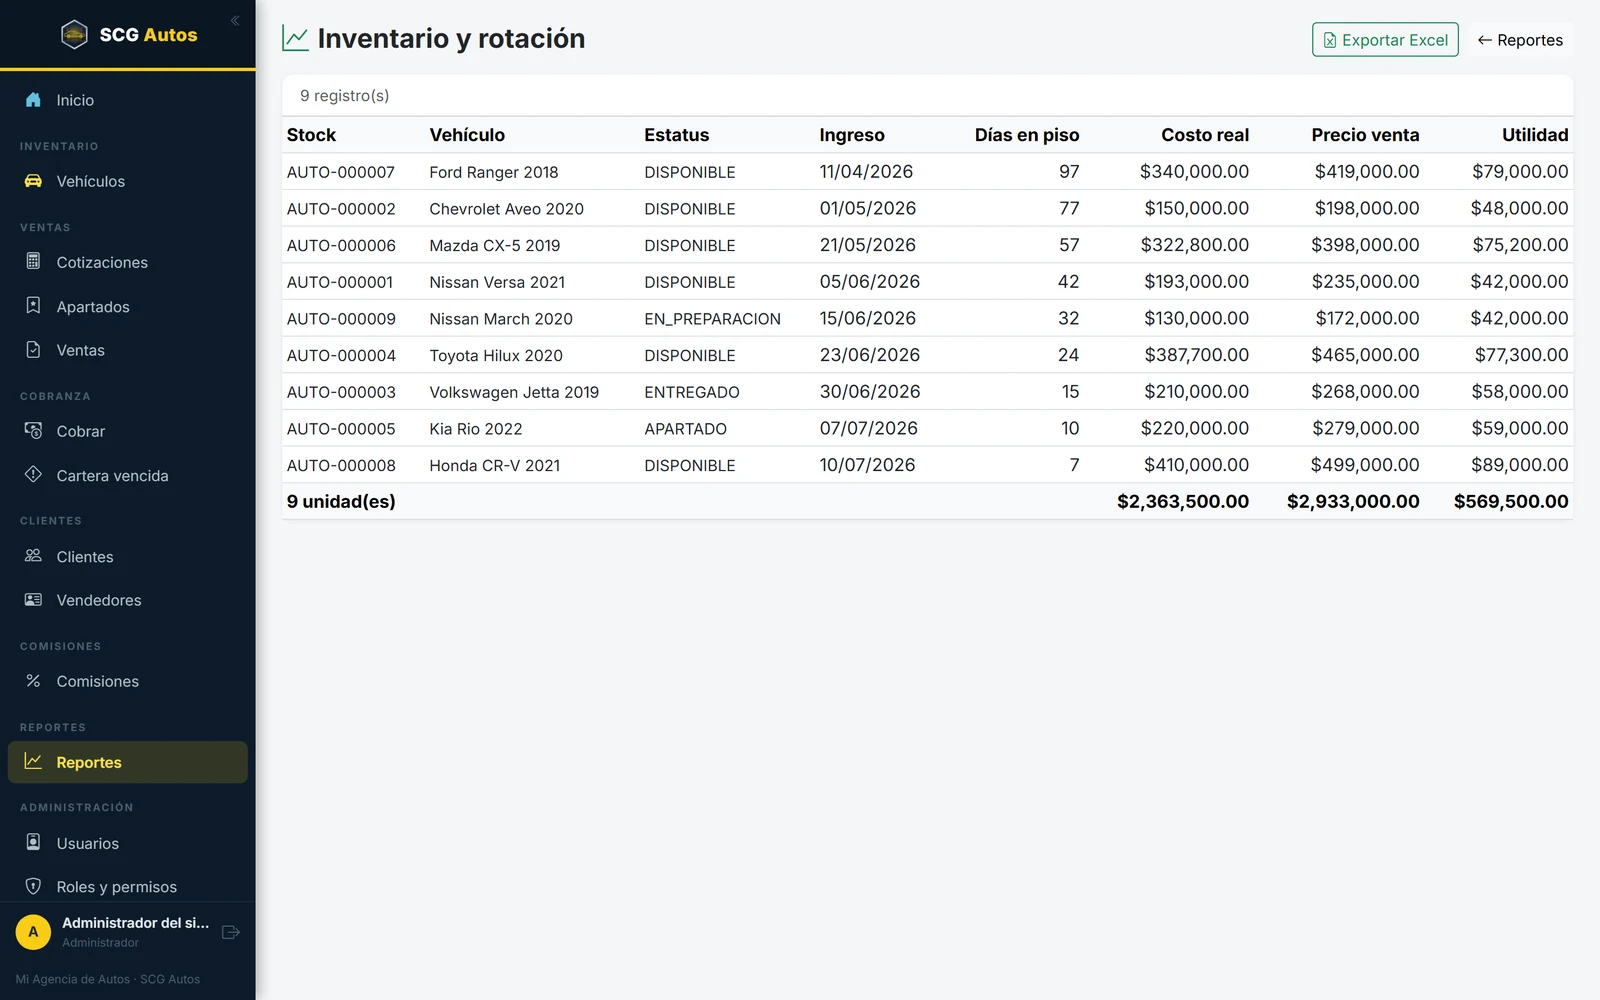
Task: Click the Cartera vencida warning icon
Action: click(33, 474)
